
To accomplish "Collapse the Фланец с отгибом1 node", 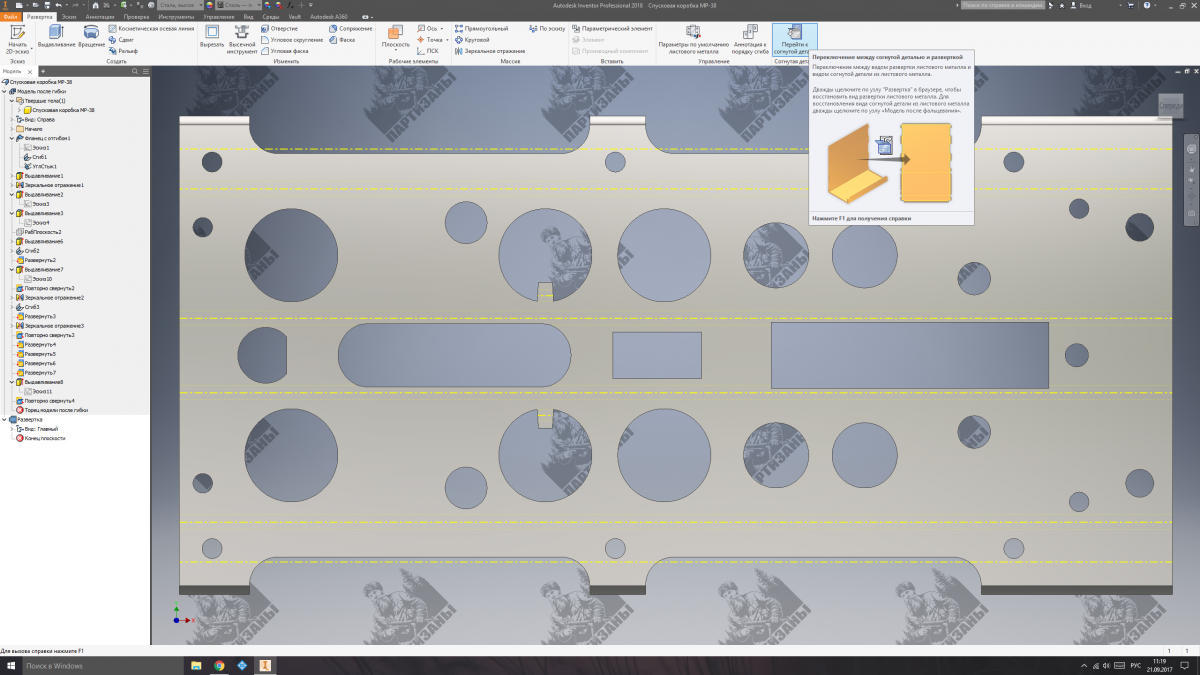I will tap(12, 138).
